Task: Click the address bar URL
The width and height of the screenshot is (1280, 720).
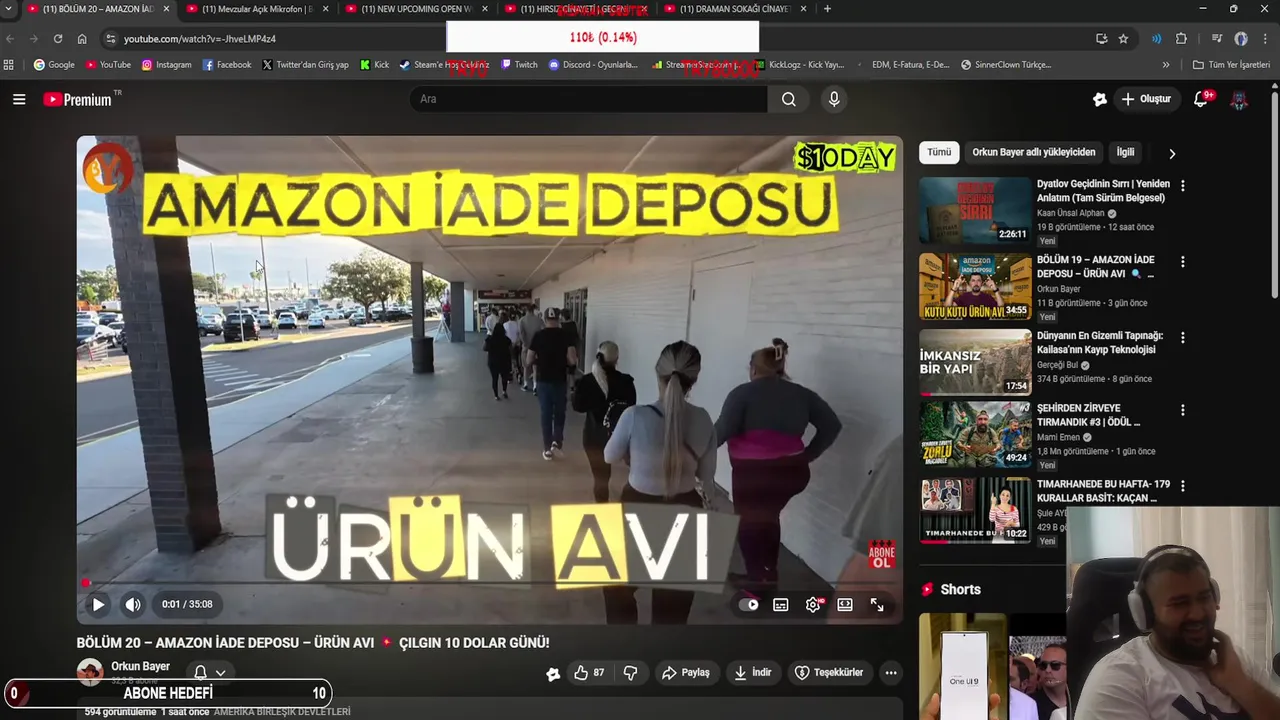Action: [199, 39]
